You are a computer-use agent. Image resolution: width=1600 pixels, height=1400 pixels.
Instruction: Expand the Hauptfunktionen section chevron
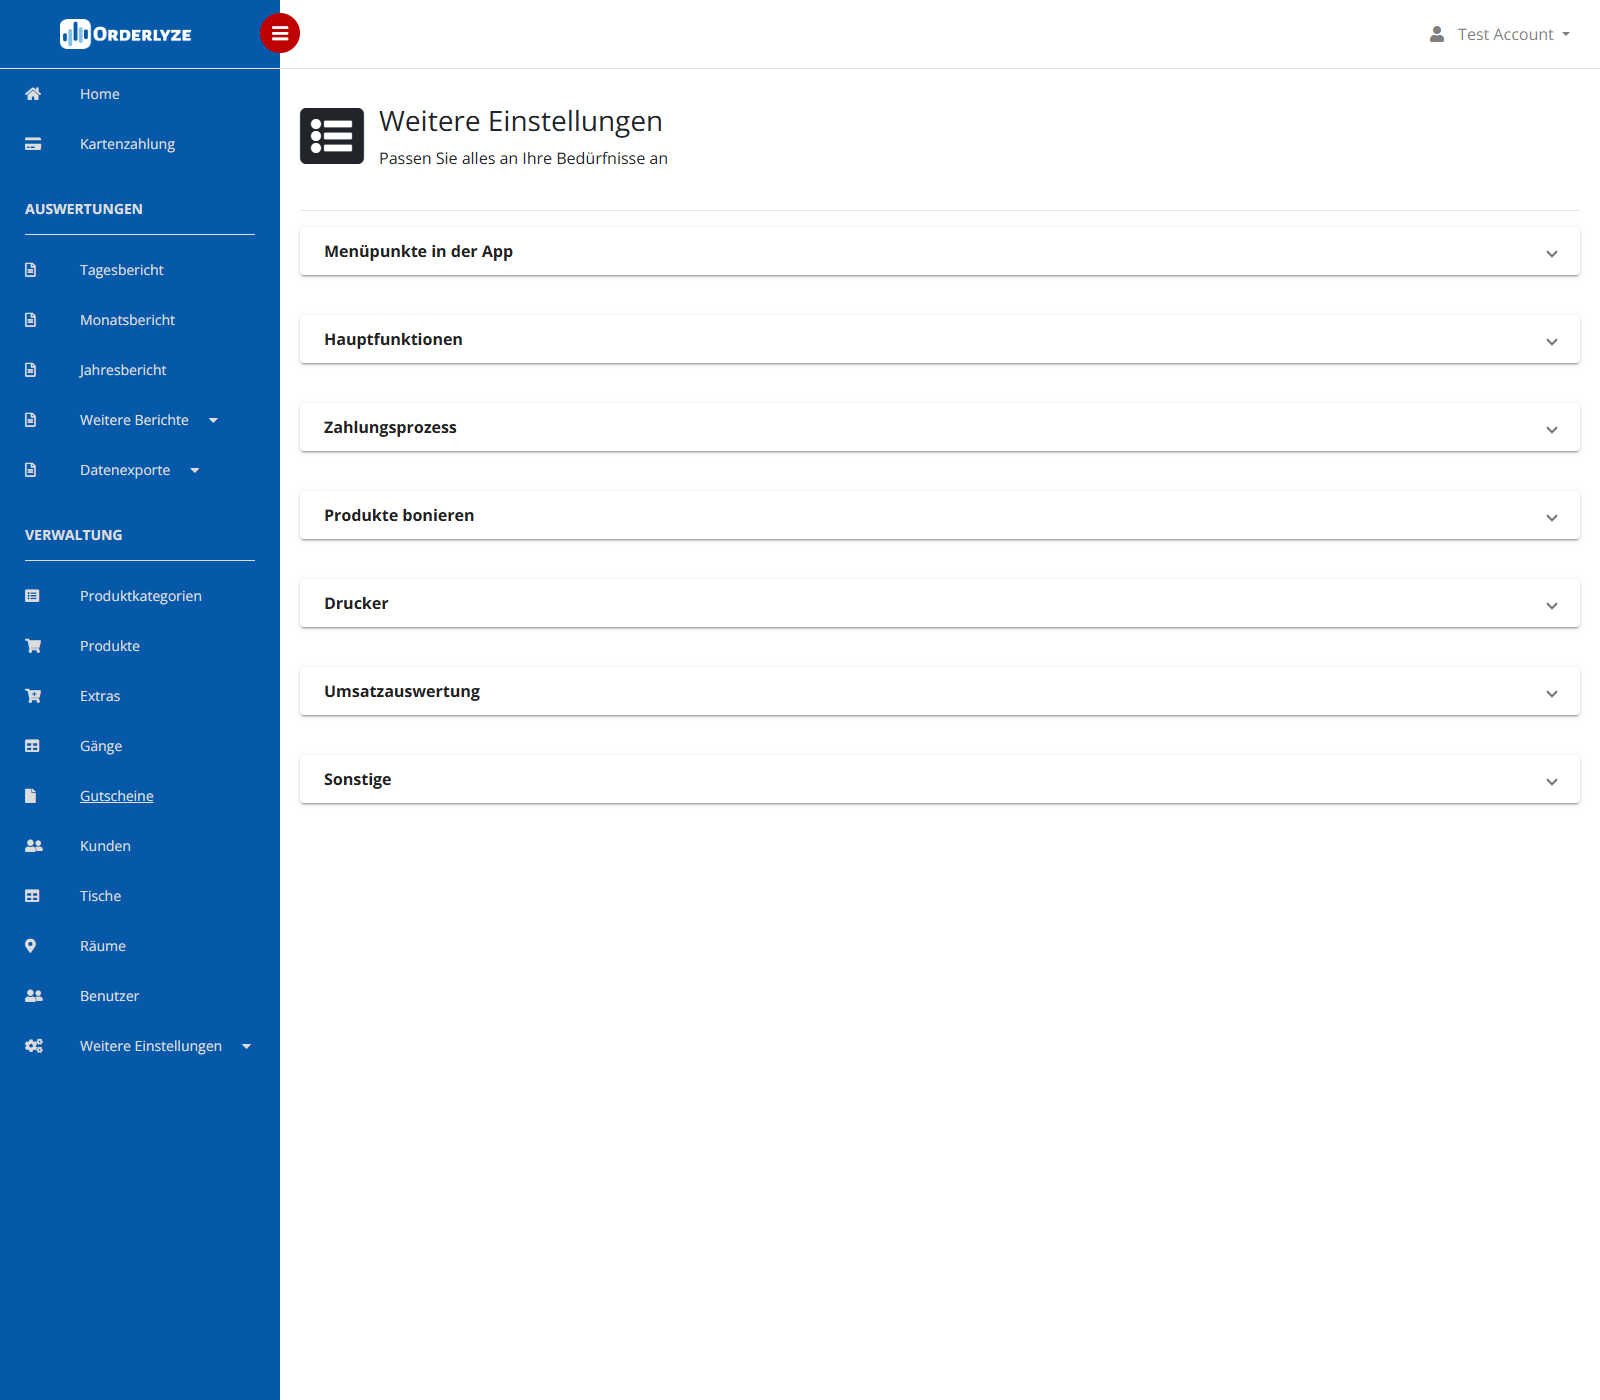(x=1552, y=342)
